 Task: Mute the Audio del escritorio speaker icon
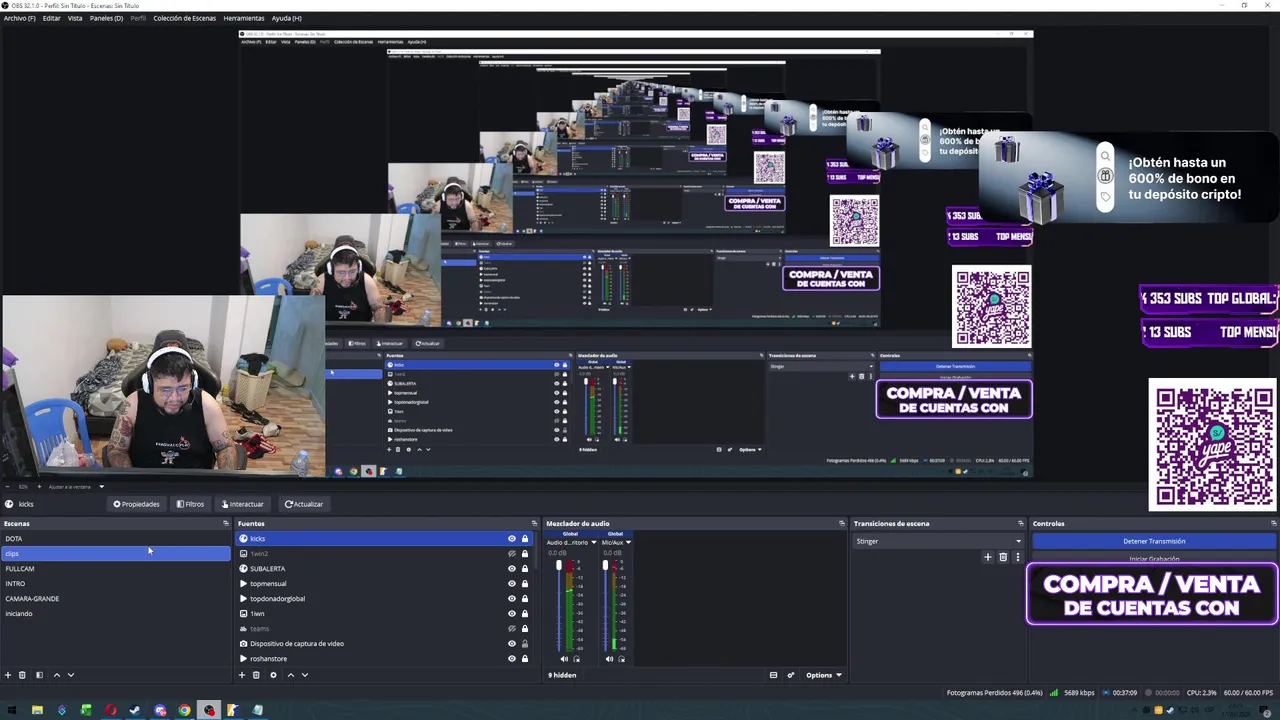(564, 659)
